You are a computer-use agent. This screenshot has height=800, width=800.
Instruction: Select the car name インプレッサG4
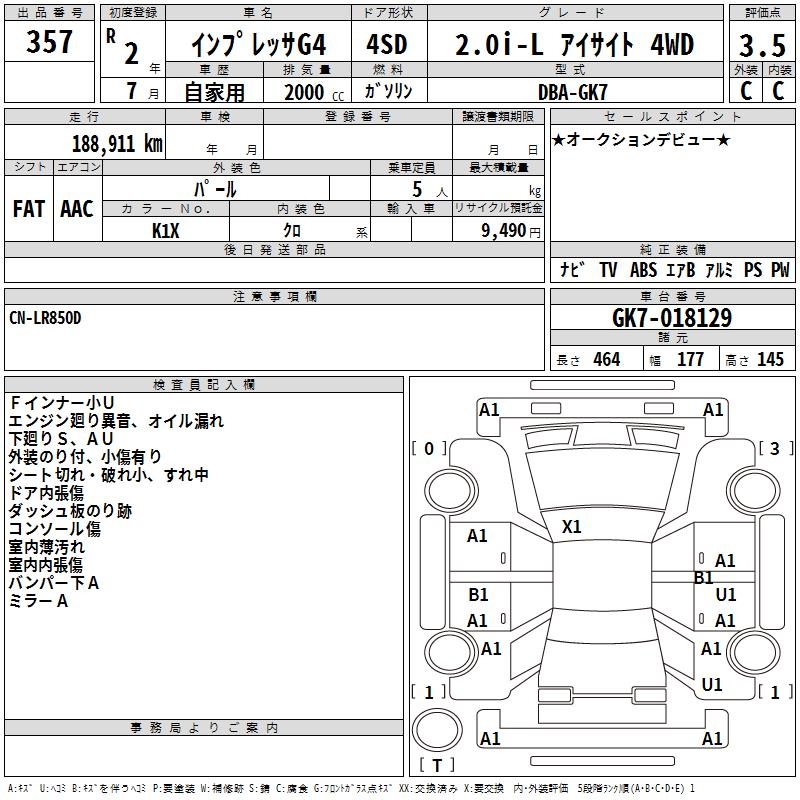point(259,45)
